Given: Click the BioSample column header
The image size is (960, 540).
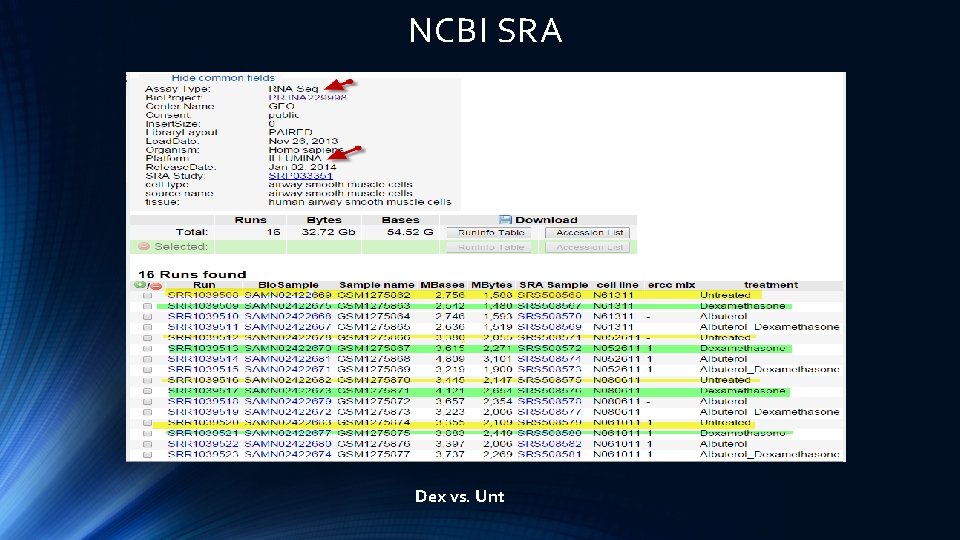Looking at the screenshot, I should (288, 285).
